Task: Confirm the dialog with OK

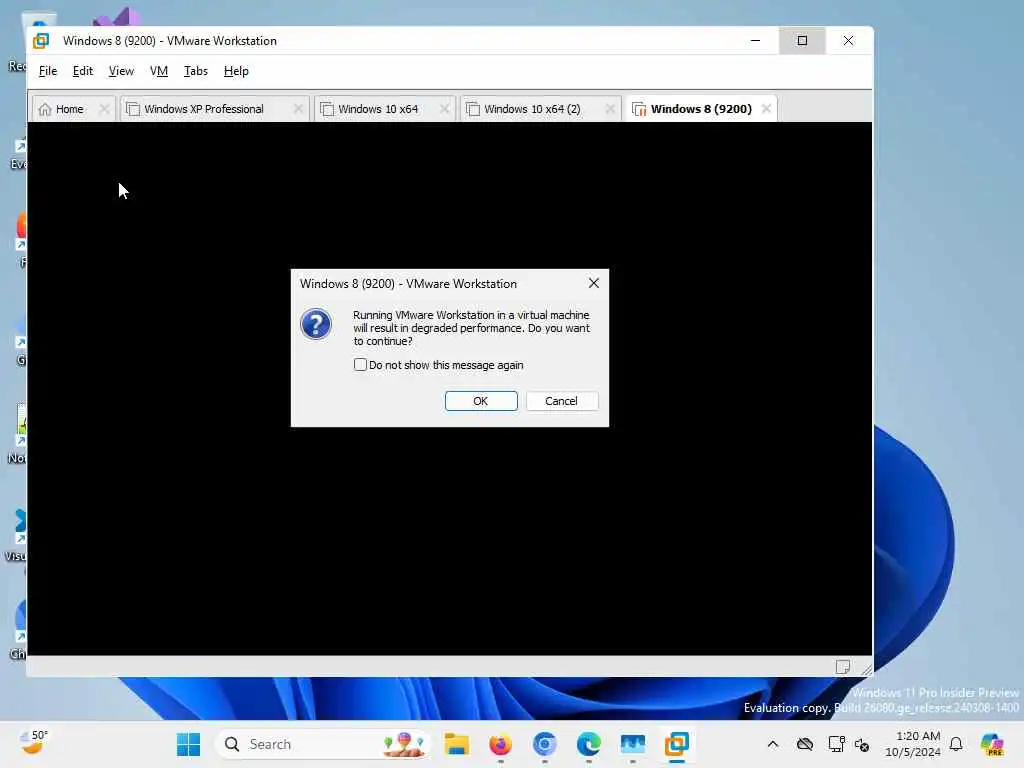Action: tap(481, 401)
